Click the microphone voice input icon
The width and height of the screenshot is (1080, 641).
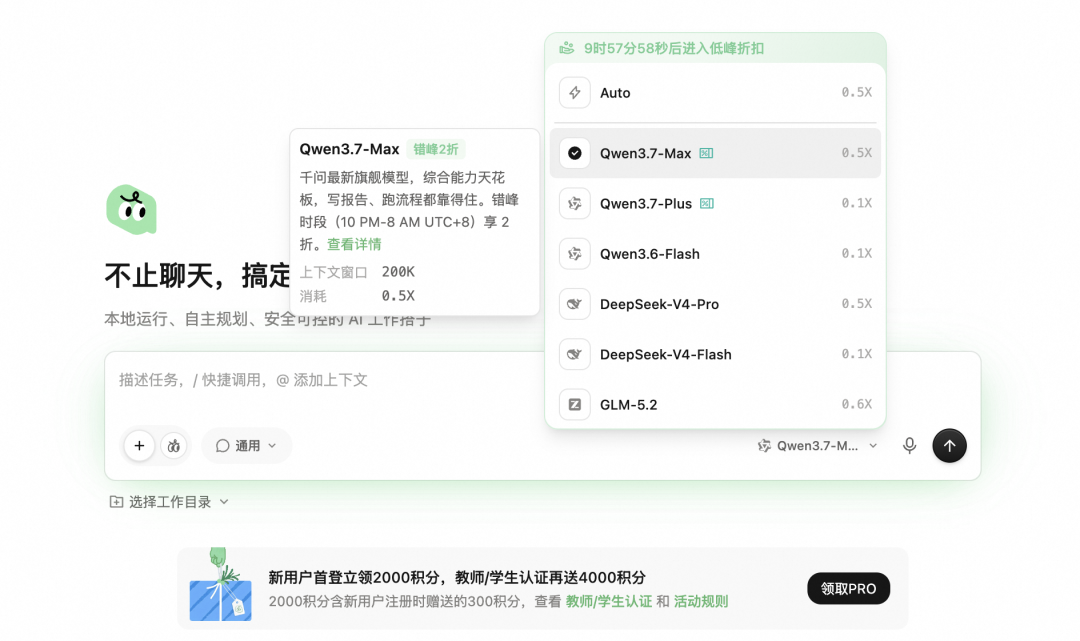click(x=909, y=445)
